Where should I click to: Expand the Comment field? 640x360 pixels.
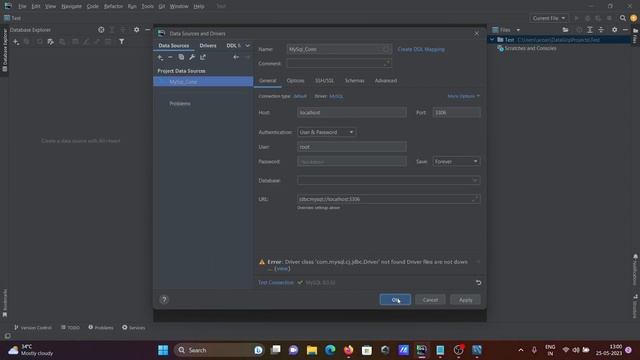(x=387, y=63)
